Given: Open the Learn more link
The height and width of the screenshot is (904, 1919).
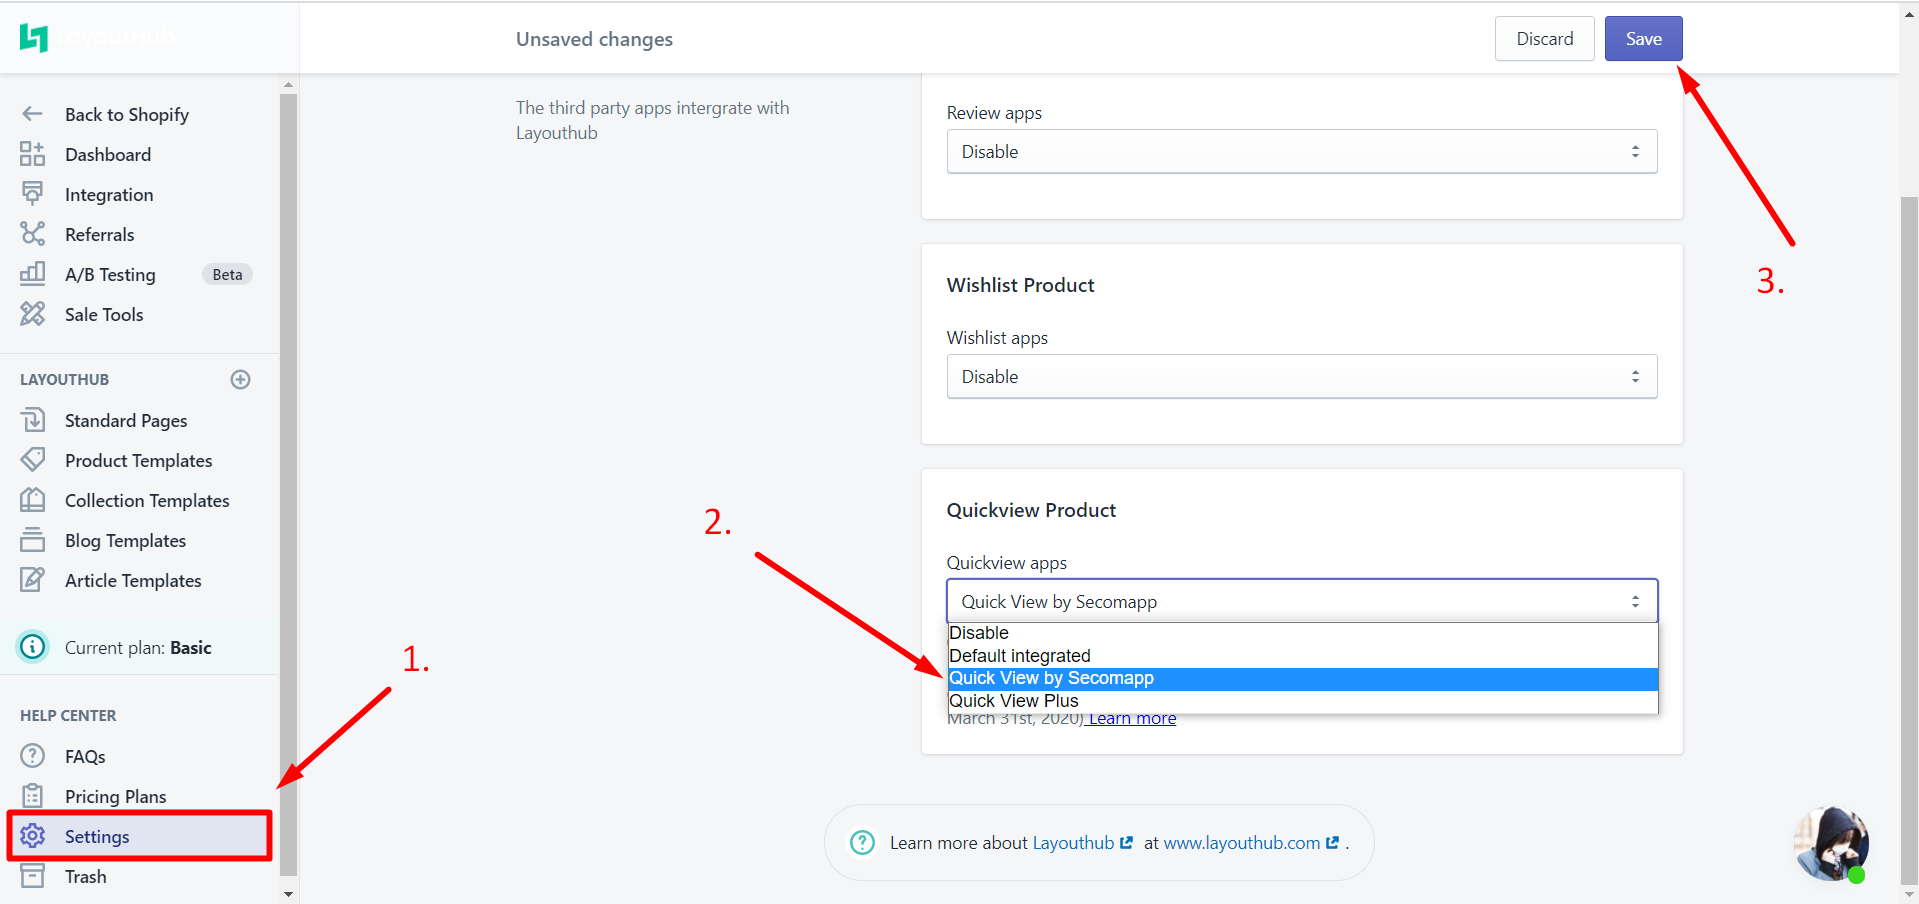Looking at the screenshot, I should pyautogui.click(x=1131, y=719).
